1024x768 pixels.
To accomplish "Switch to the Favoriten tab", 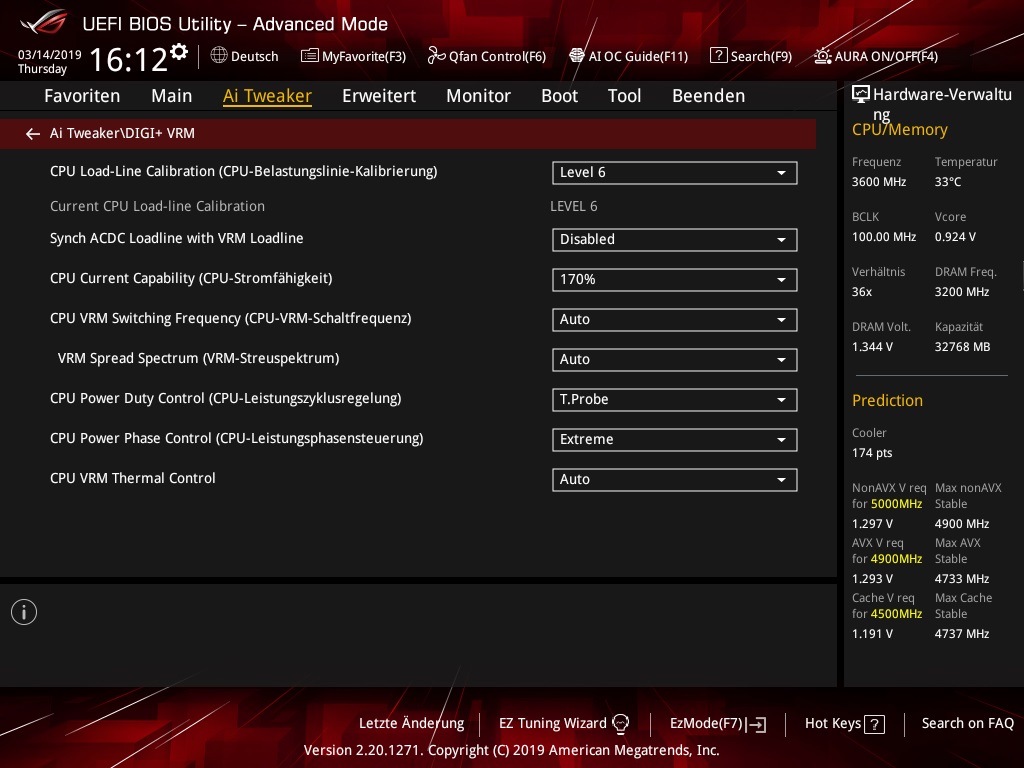I will point(82,96).
